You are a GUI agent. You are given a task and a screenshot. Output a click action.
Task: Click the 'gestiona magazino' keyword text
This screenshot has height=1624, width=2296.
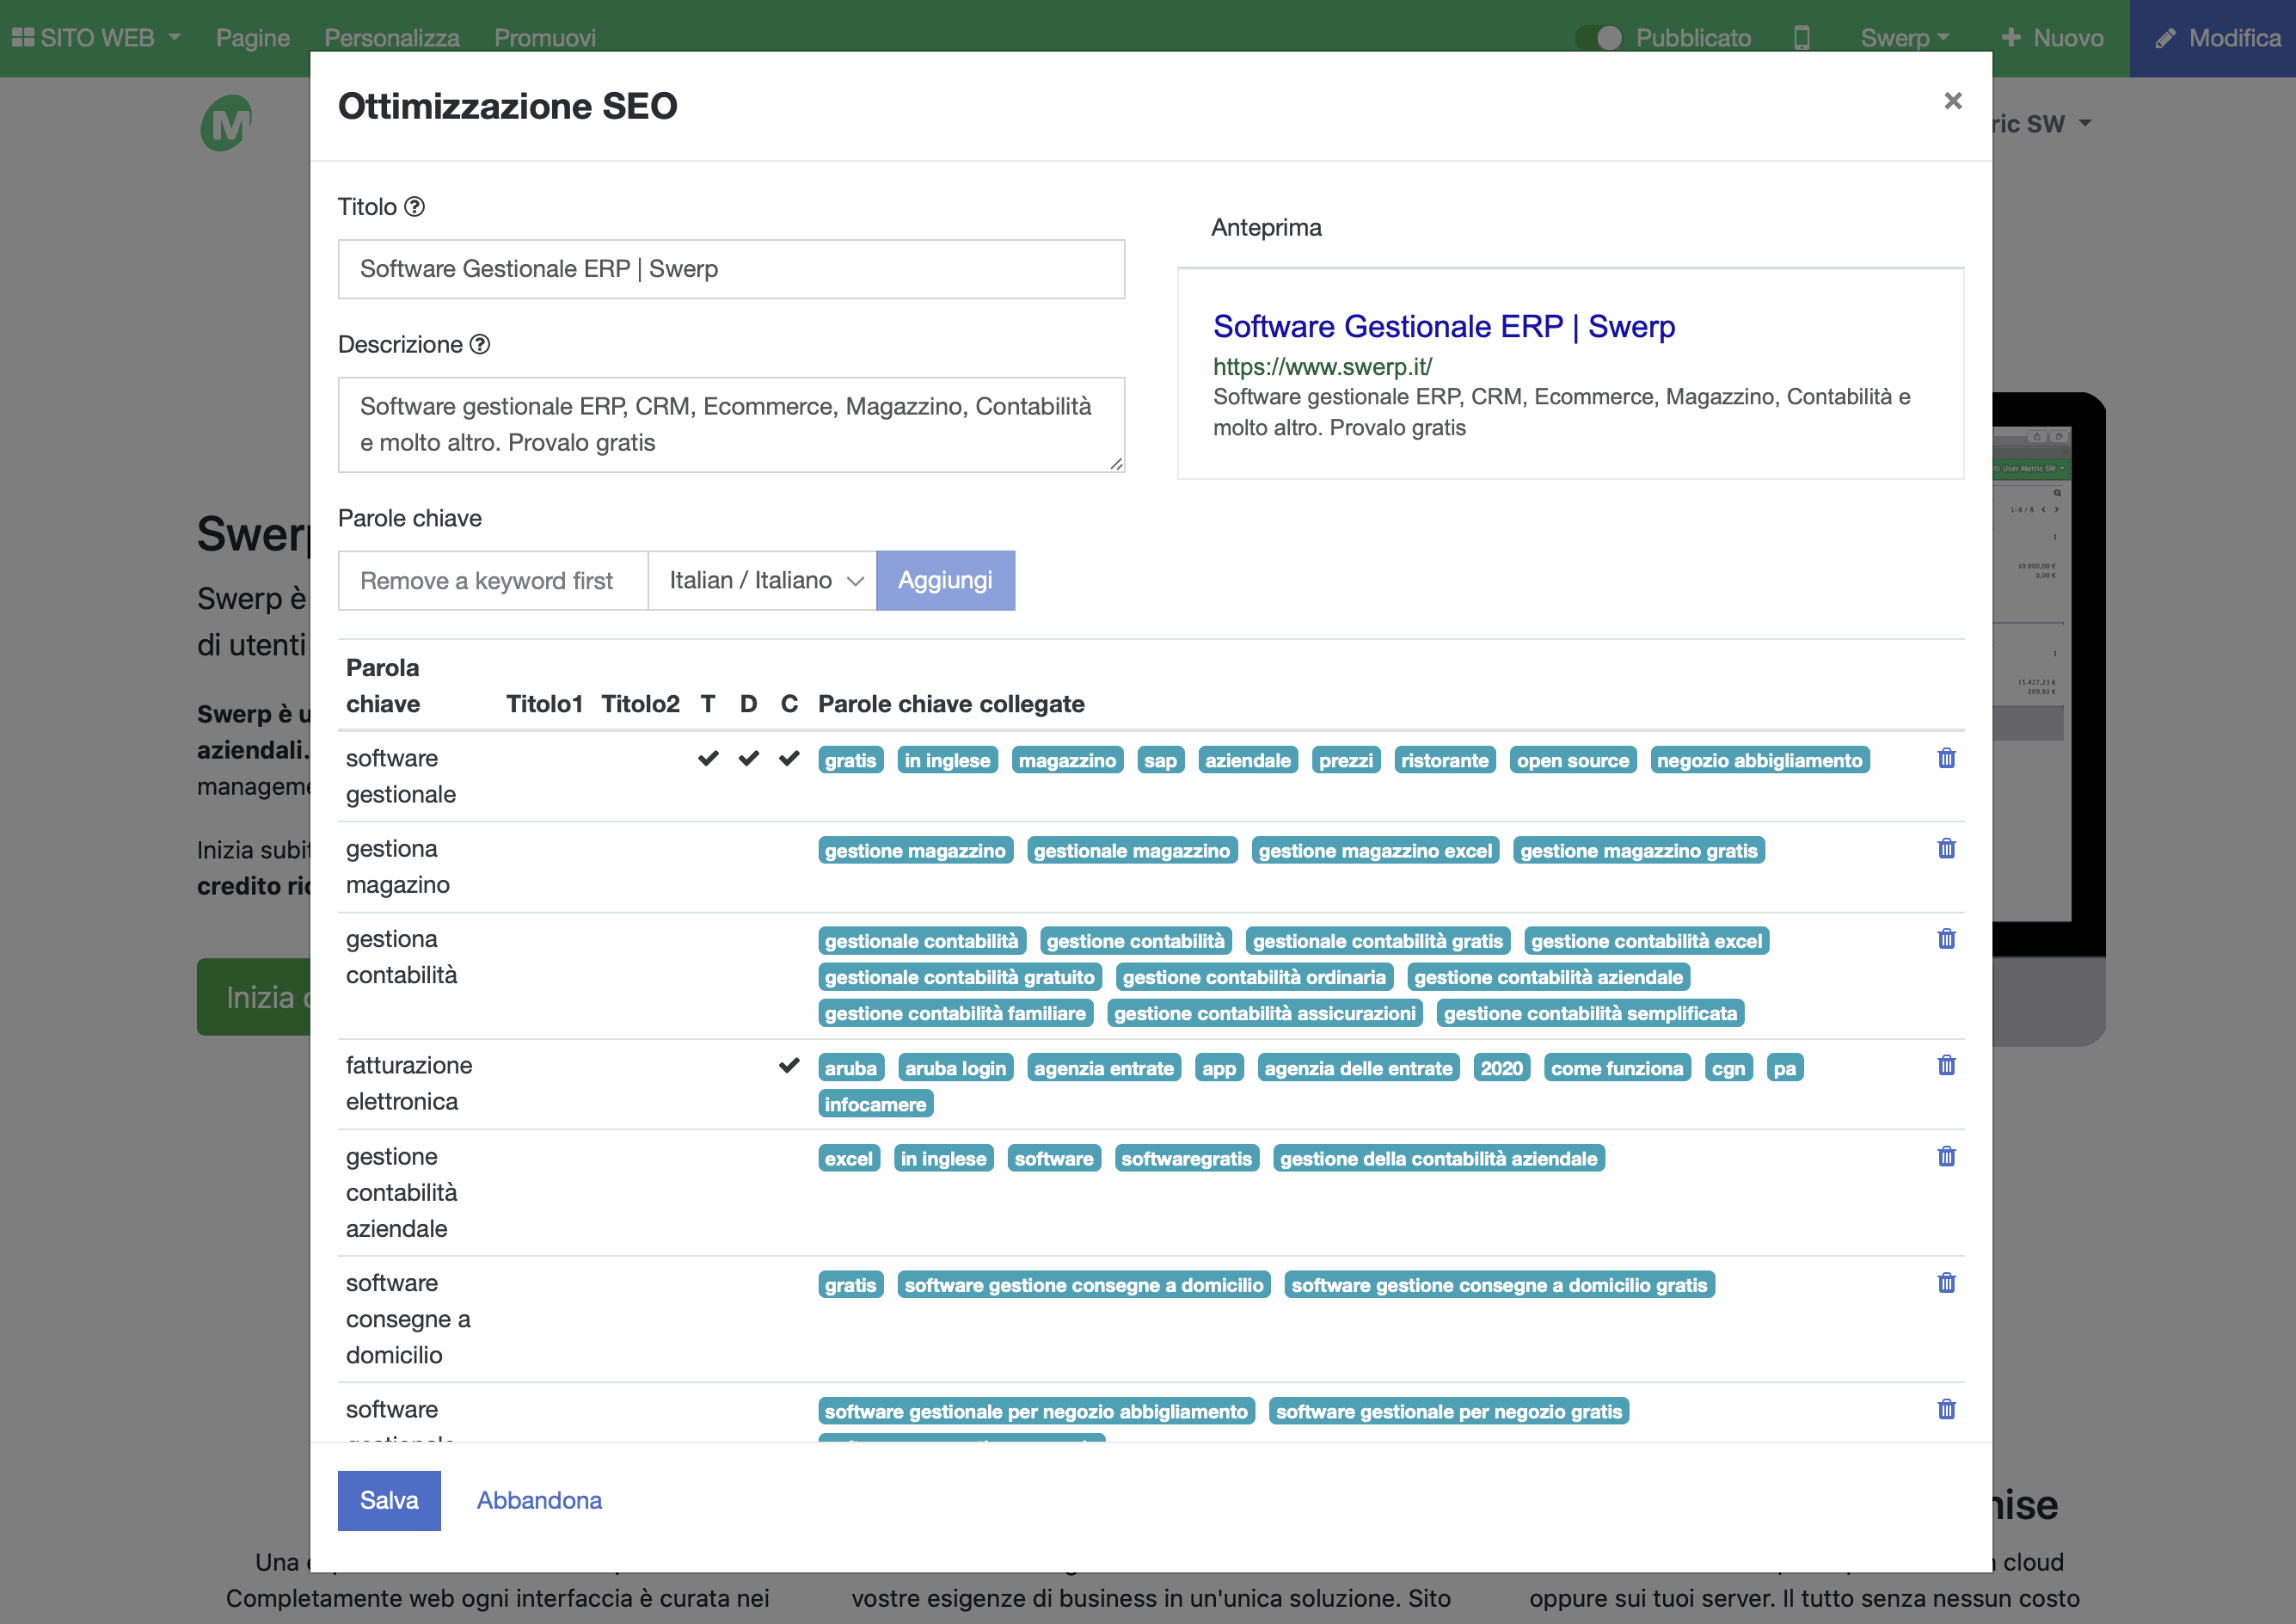click(x=397, y=866)
